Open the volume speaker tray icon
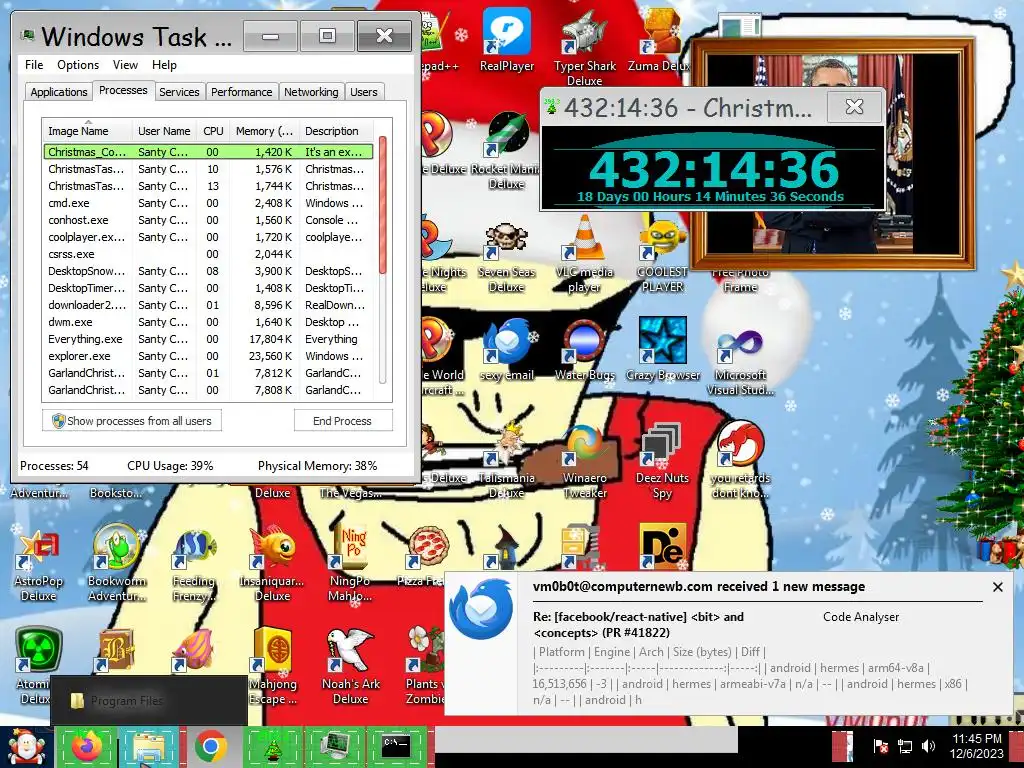 tap(928, 745)
